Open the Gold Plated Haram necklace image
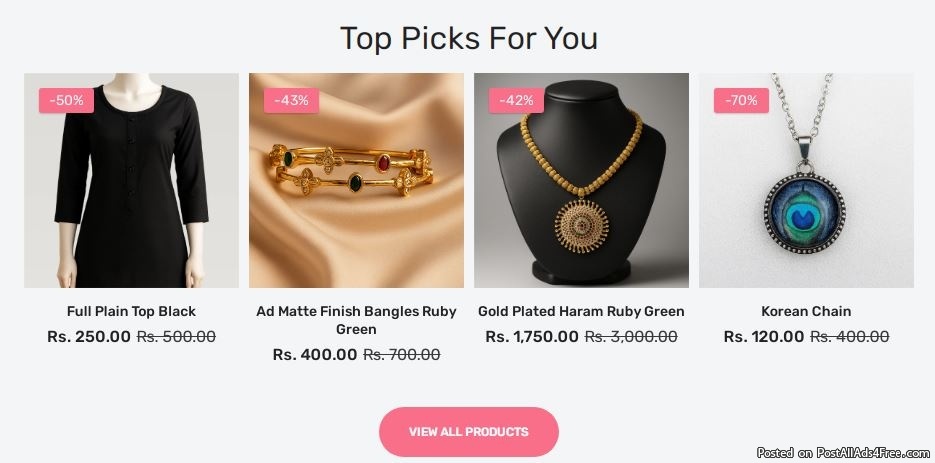Viewport: 935px width, 463px height. pos(581,180)
